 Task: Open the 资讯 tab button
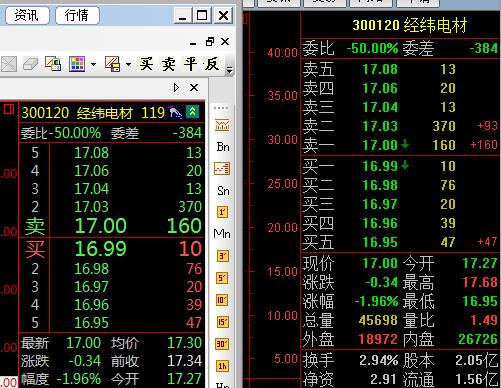tap(27, 15)
